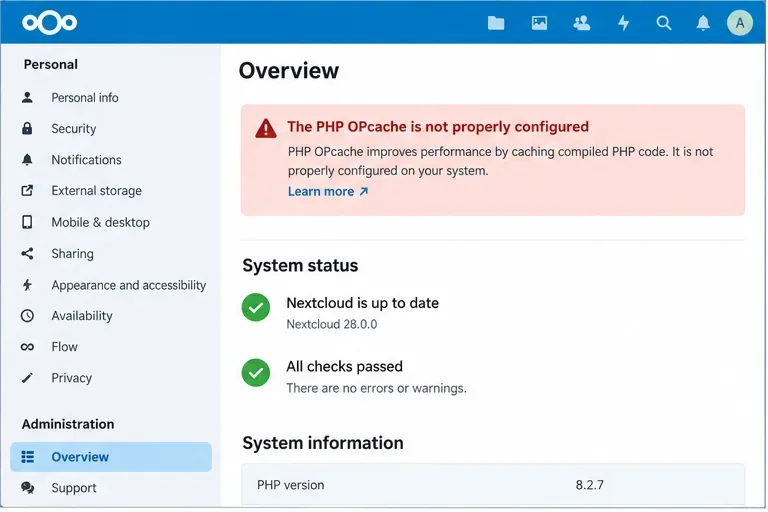Open the search magnifier icon
Viewport: 768px width, 512px height.
(664, 23)
